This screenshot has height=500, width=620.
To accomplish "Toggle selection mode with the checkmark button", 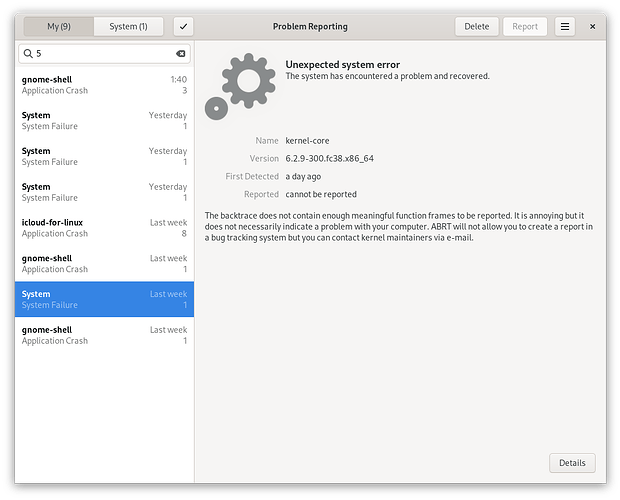I will (x=183, y=26).
